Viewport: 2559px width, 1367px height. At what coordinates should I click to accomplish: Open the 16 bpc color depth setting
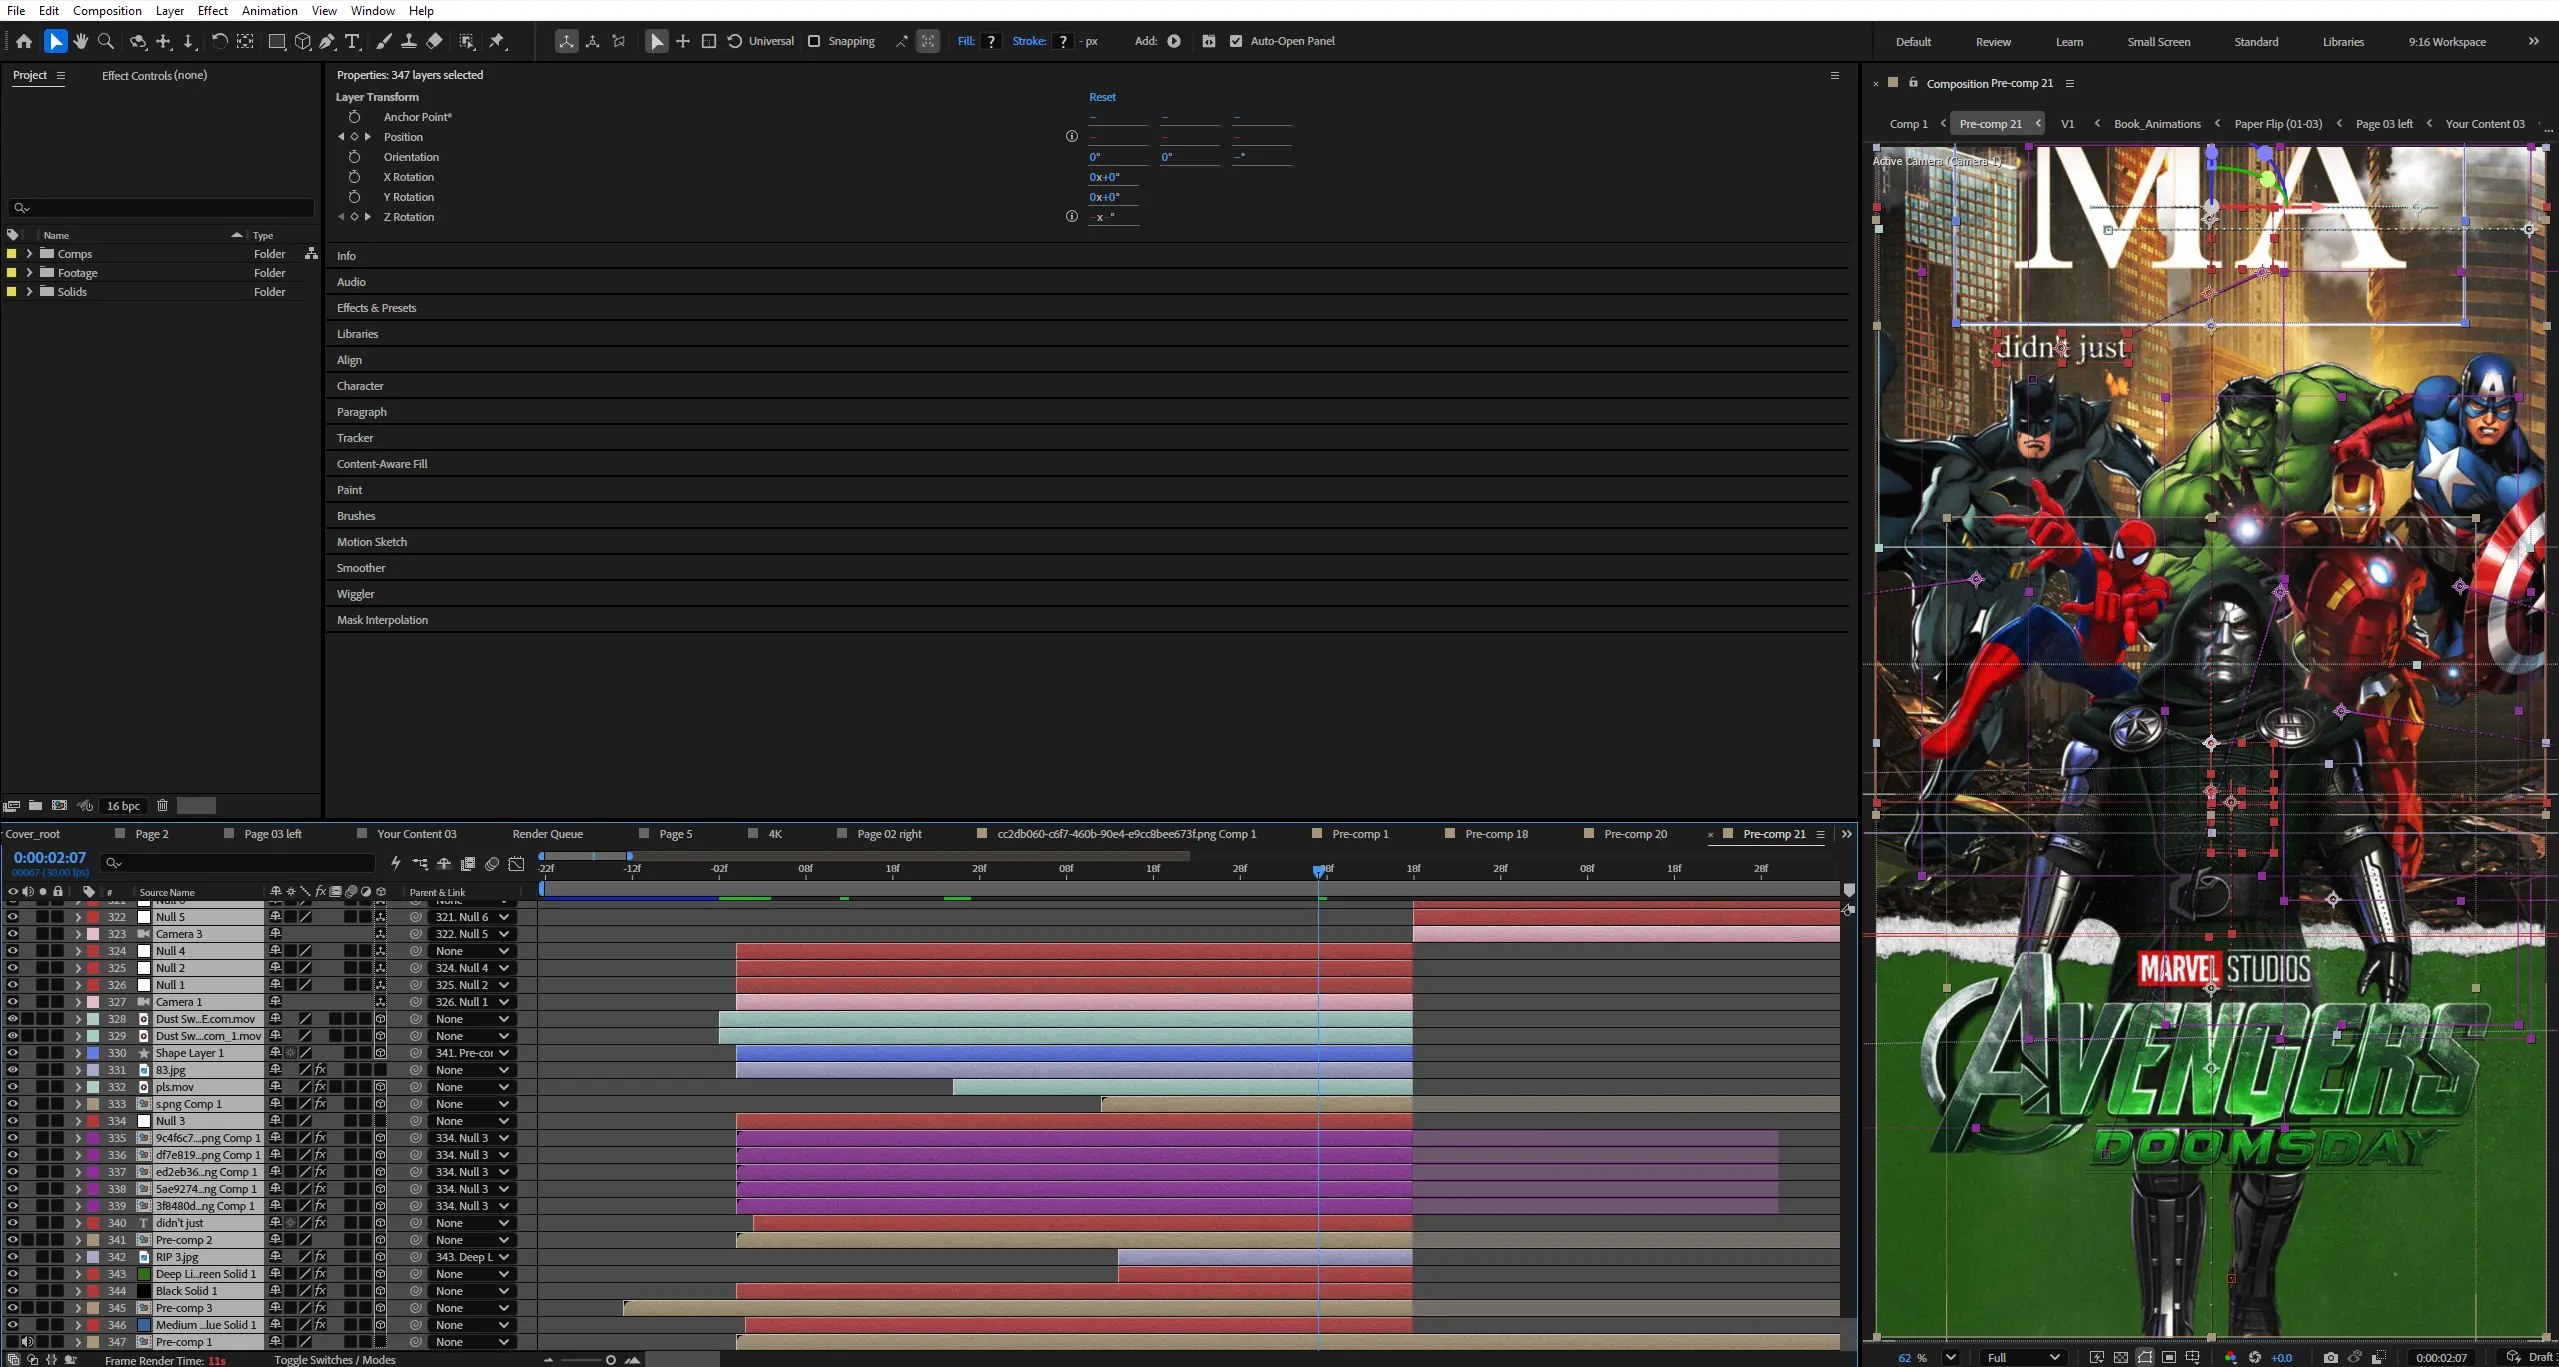pos(124,806)
